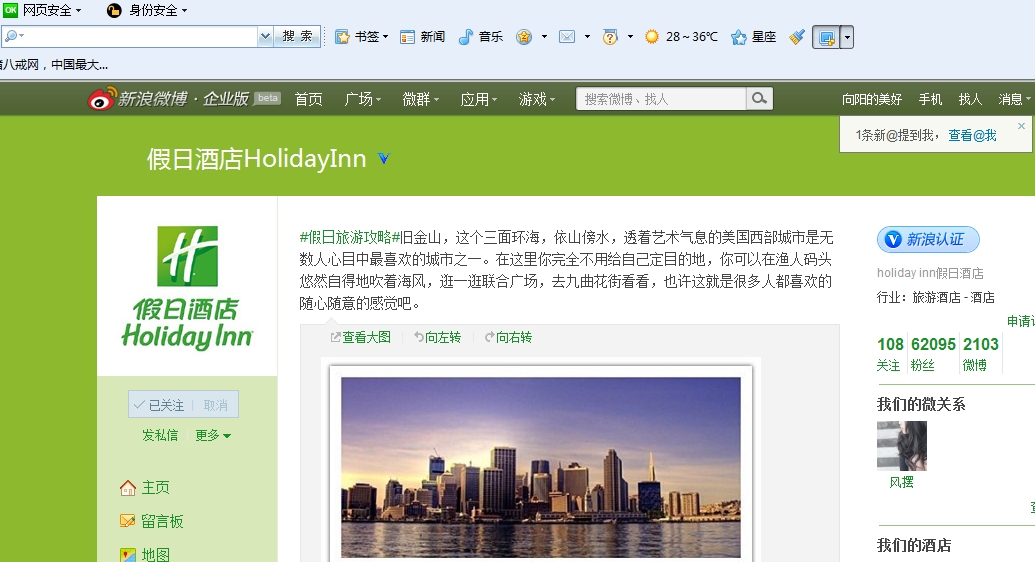Click the 网页安全 OK shield icon
This screenshot has width=1035, height=562.
click(11, 10)
